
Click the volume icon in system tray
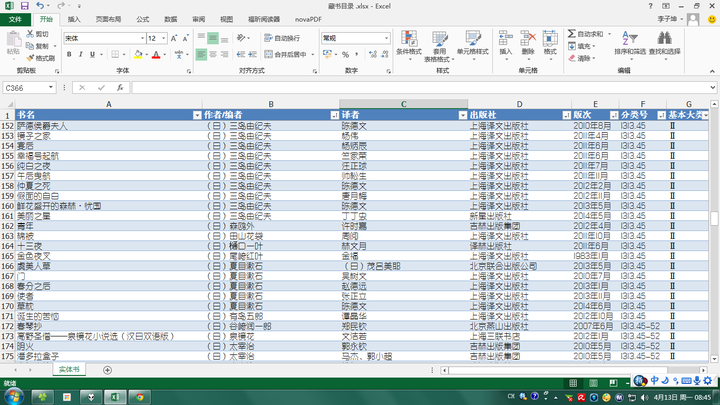(644, 398)
